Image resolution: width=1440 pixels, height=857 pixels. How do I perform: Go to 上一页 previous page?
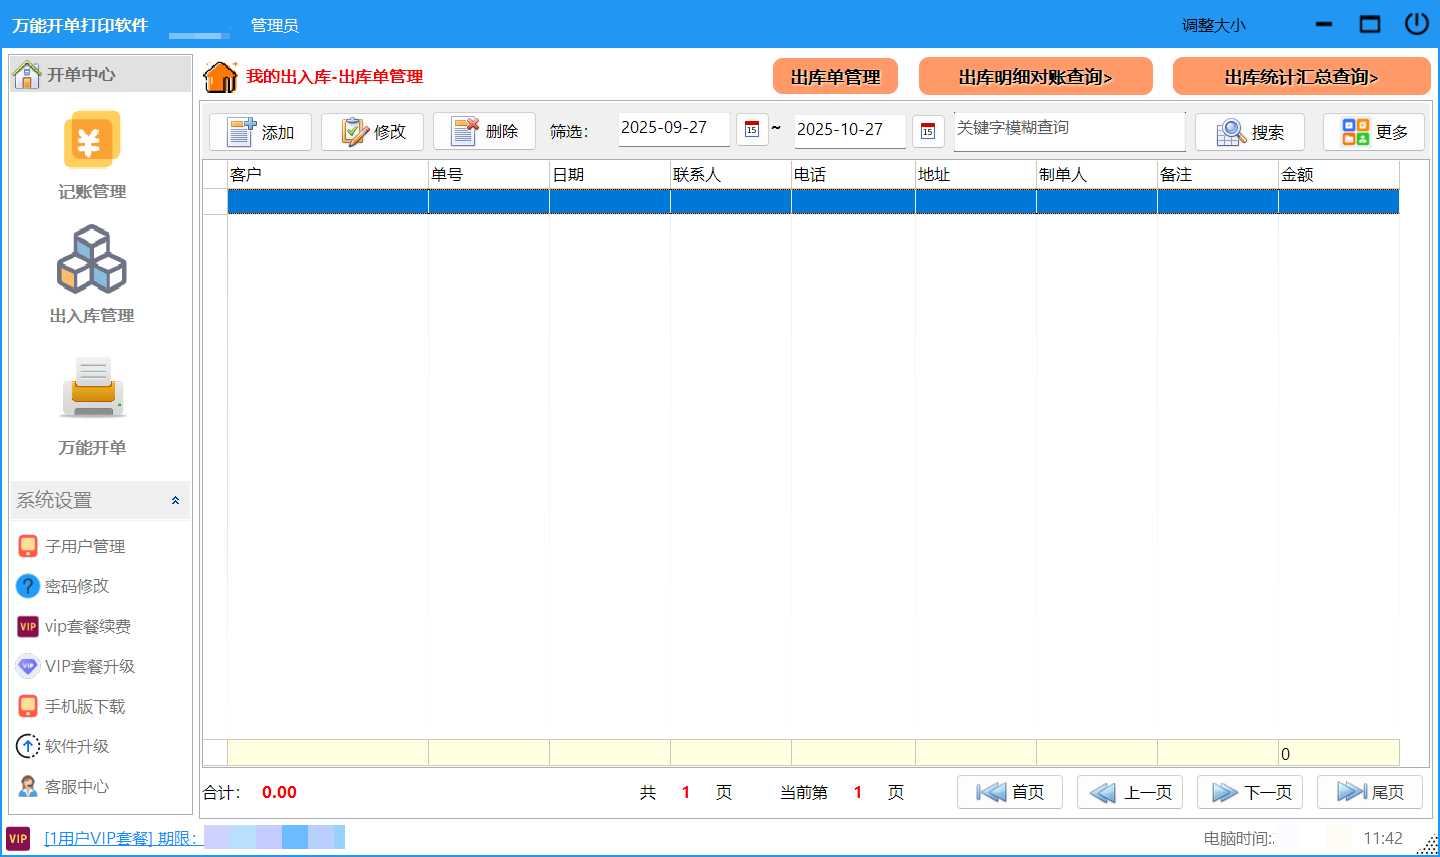(1130, 792)
